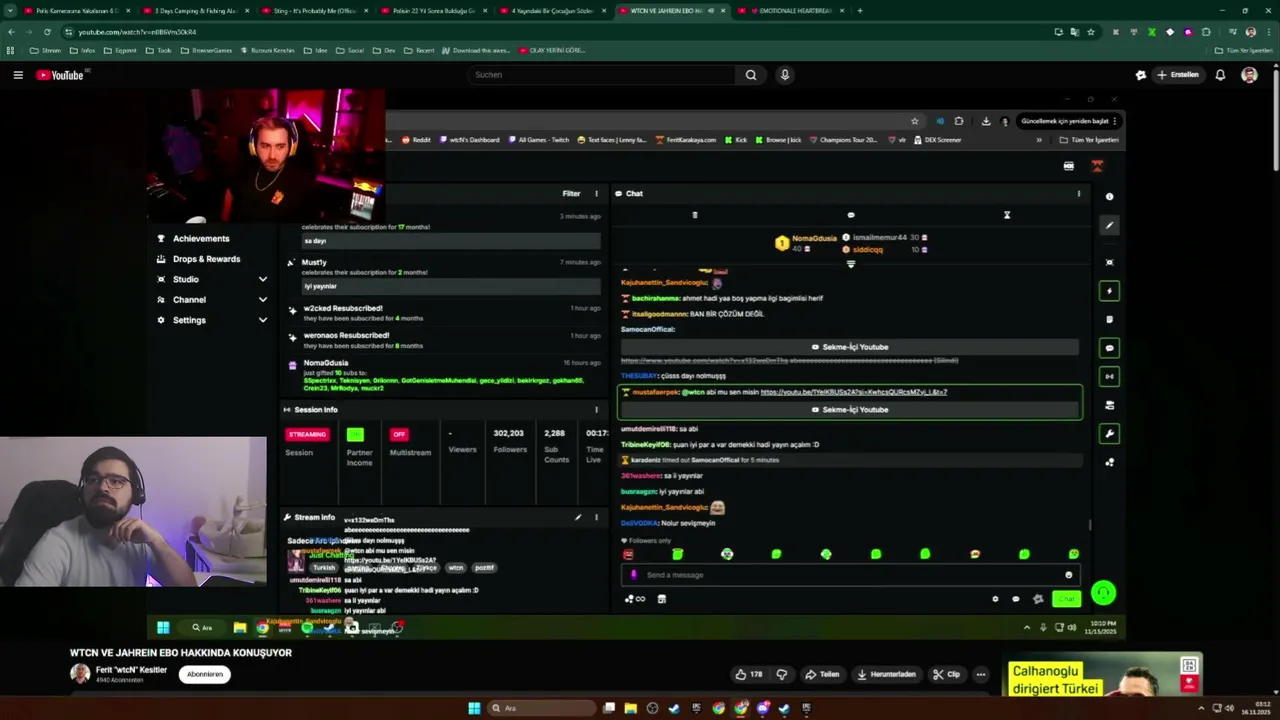Subscribe with the Abonnieren button

pyautogui.click(x=205, y=674)
